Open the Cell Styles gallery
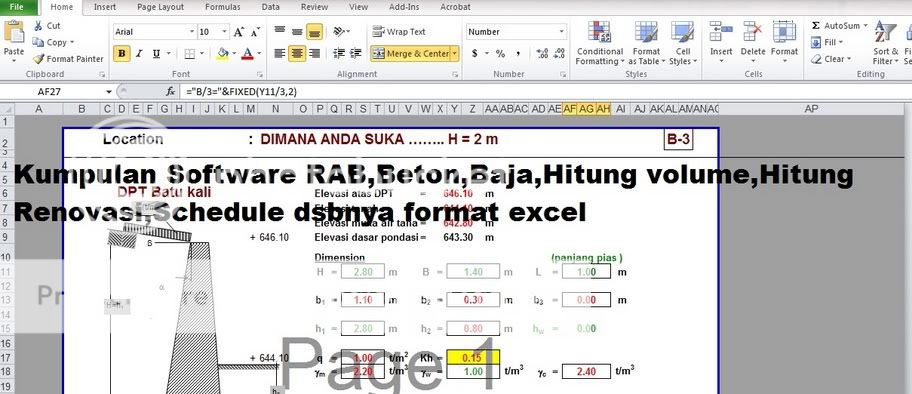 coord(682,43)
